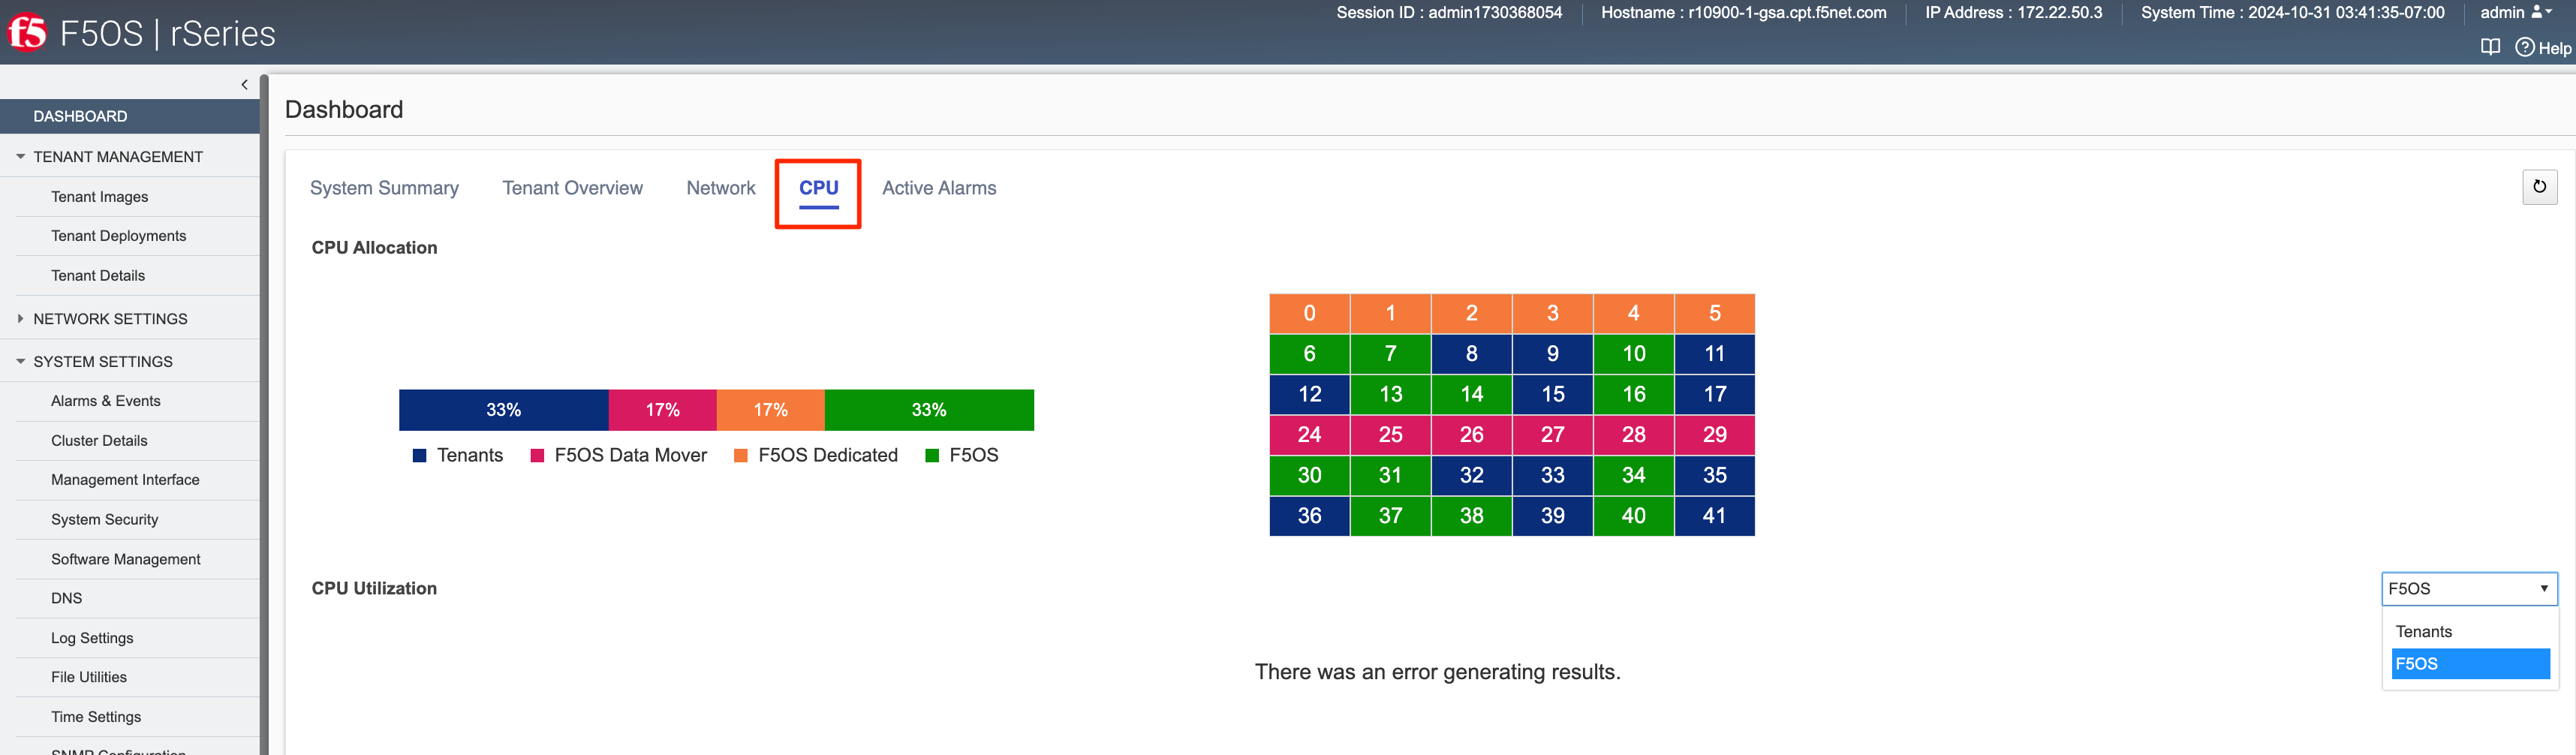The height and width of the screenshot is (755, 2576).
Task: Click CPU core 6 cell
Action: click(x=1309, y=354)
